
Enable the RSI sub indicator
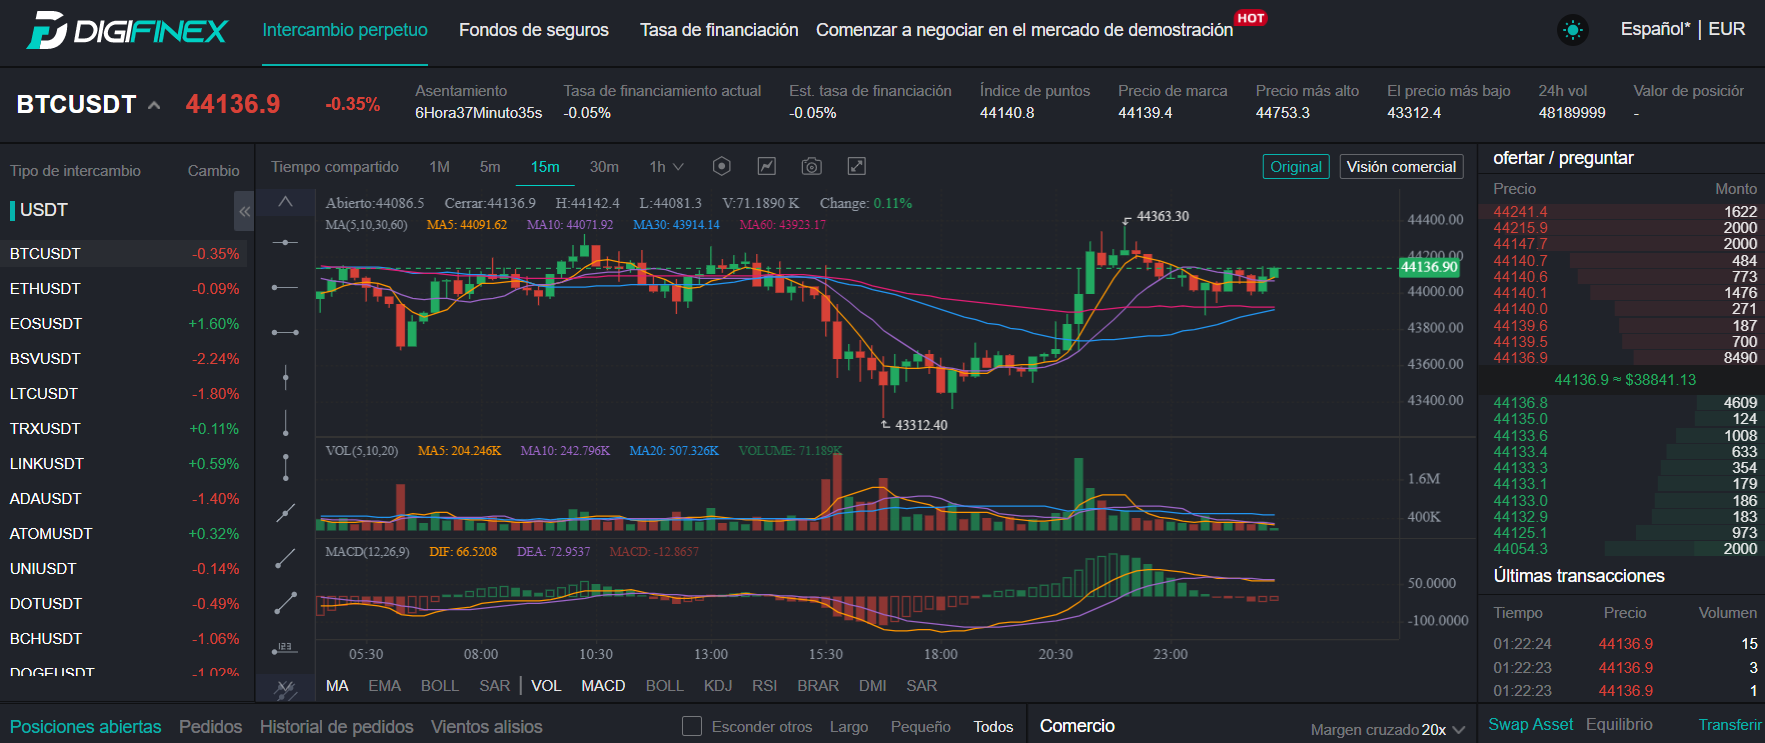(x=765, y=686)
